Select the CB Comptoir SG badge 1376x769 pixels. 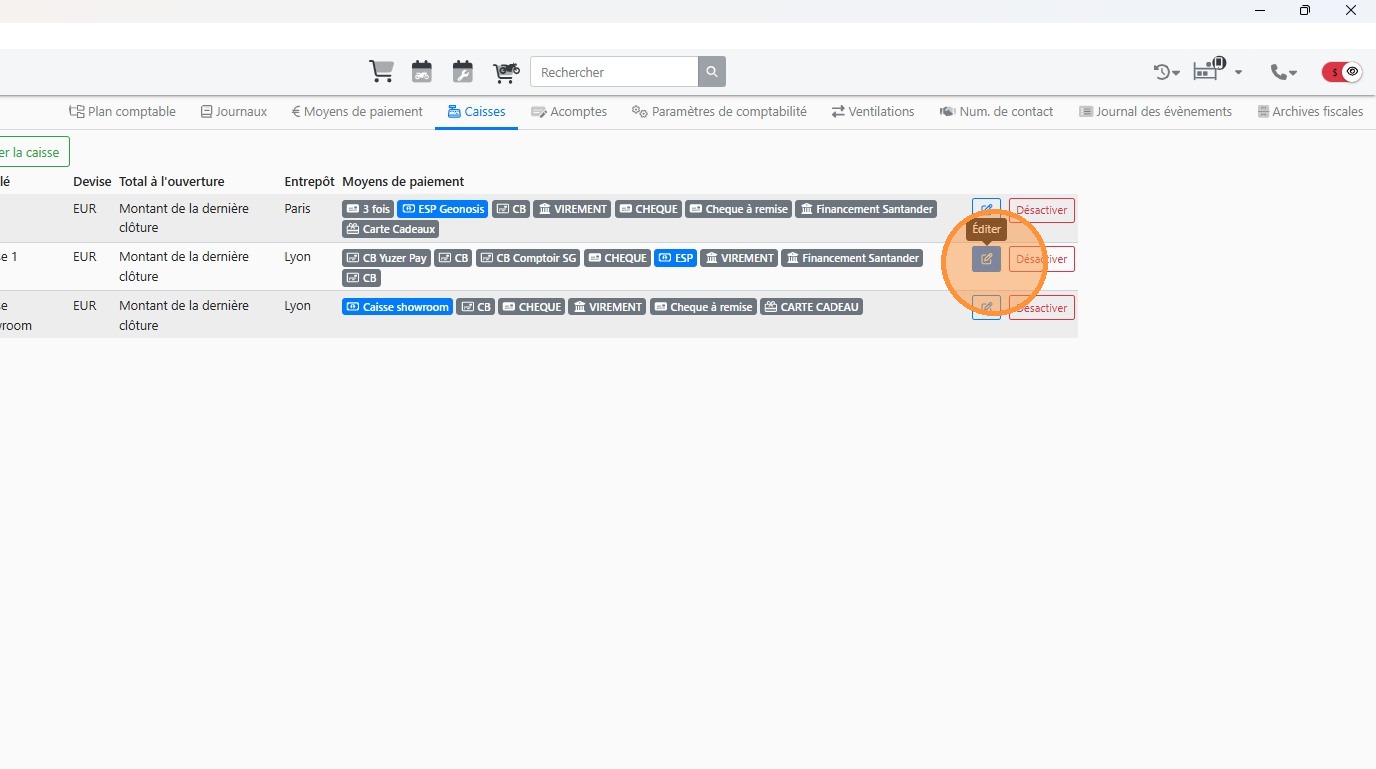(528, 258)
